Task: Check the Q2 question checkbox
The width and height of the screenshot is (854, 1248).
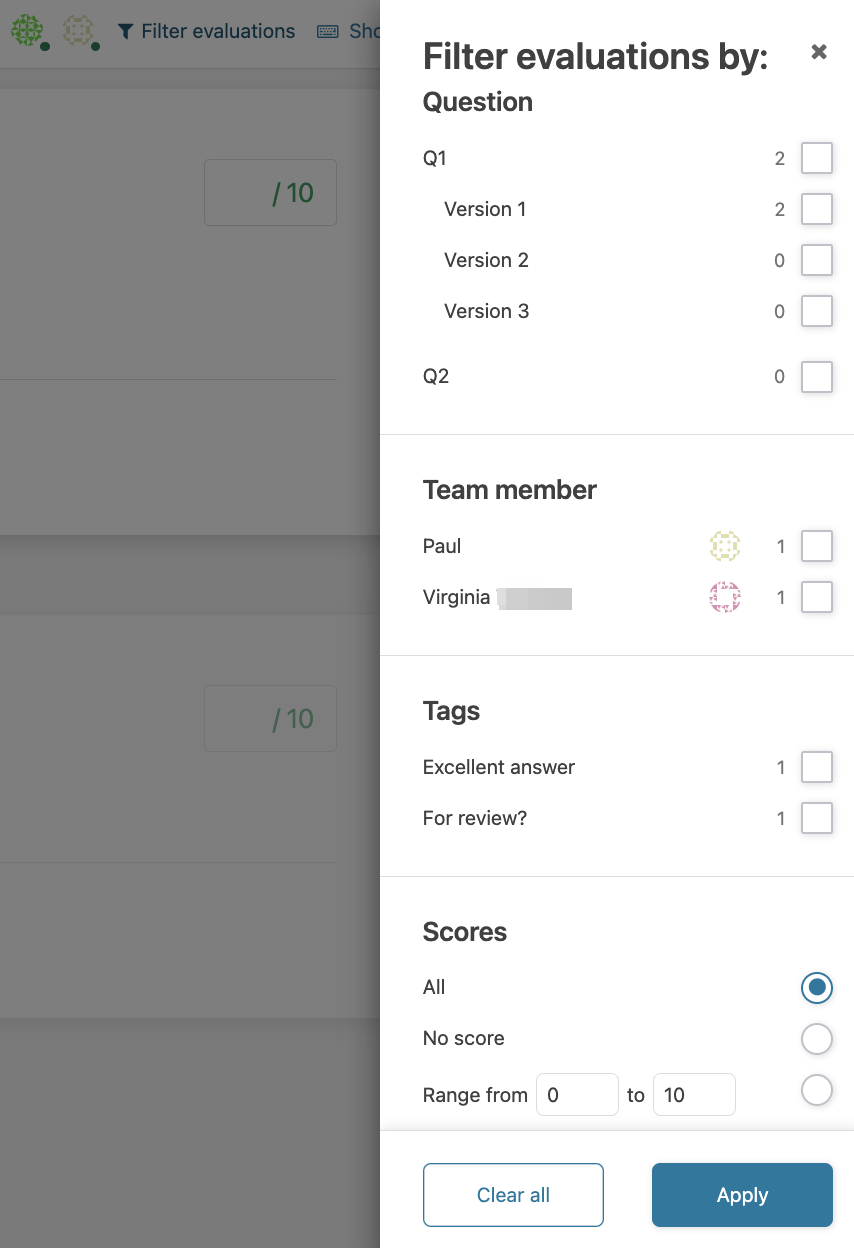Action: (817, 377)
